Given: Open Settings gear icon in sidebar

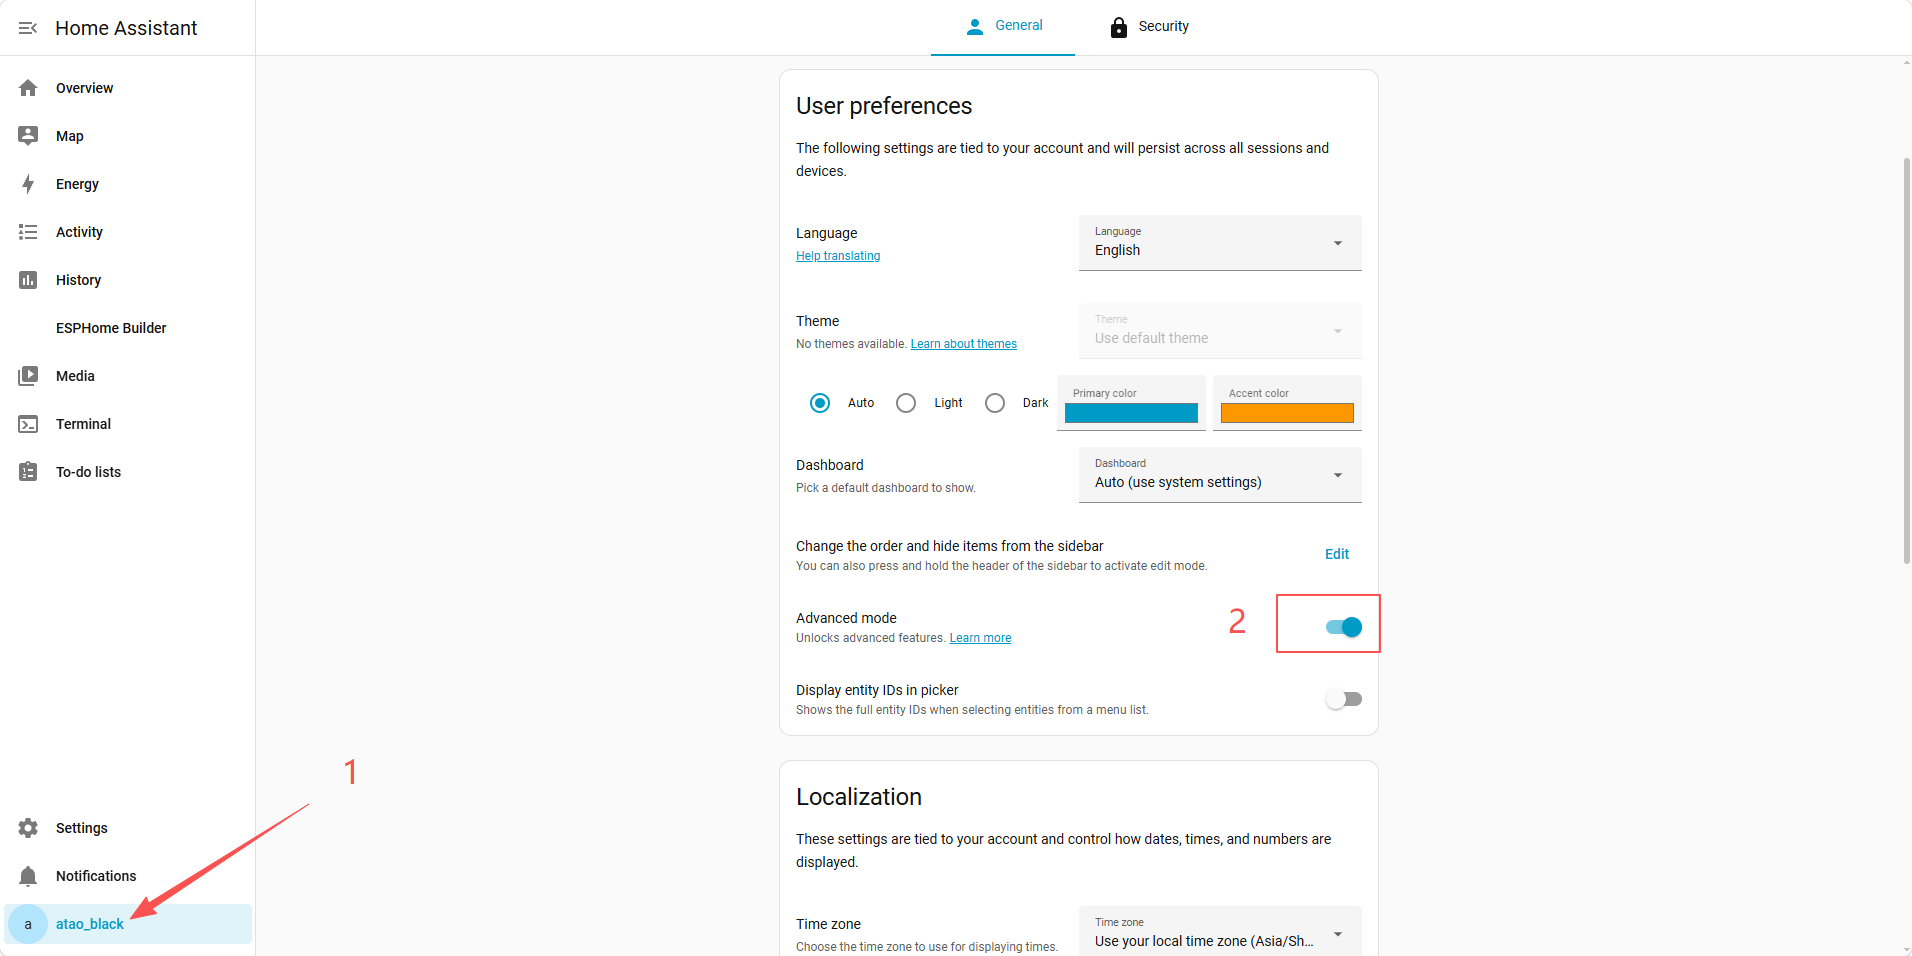Looking at the screenshot, I should coord(28,828).
